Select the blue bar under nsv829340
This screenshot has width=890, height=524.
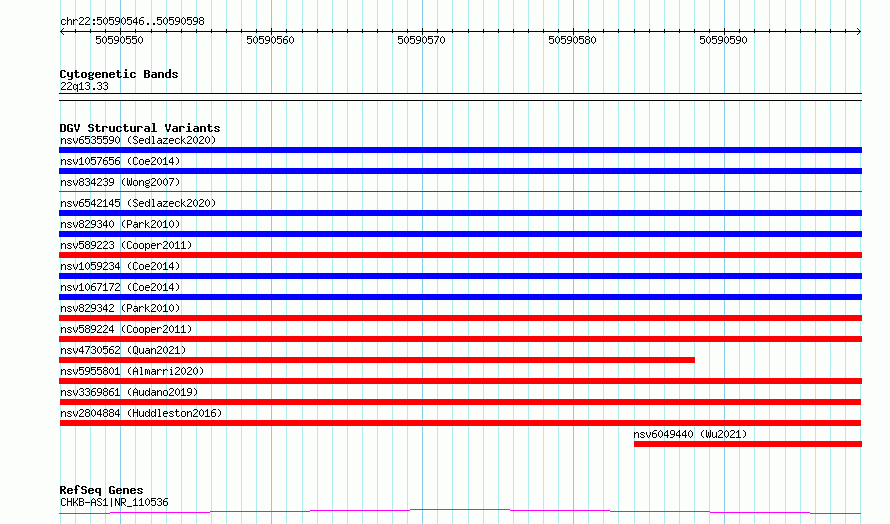(x=460, y=234)
